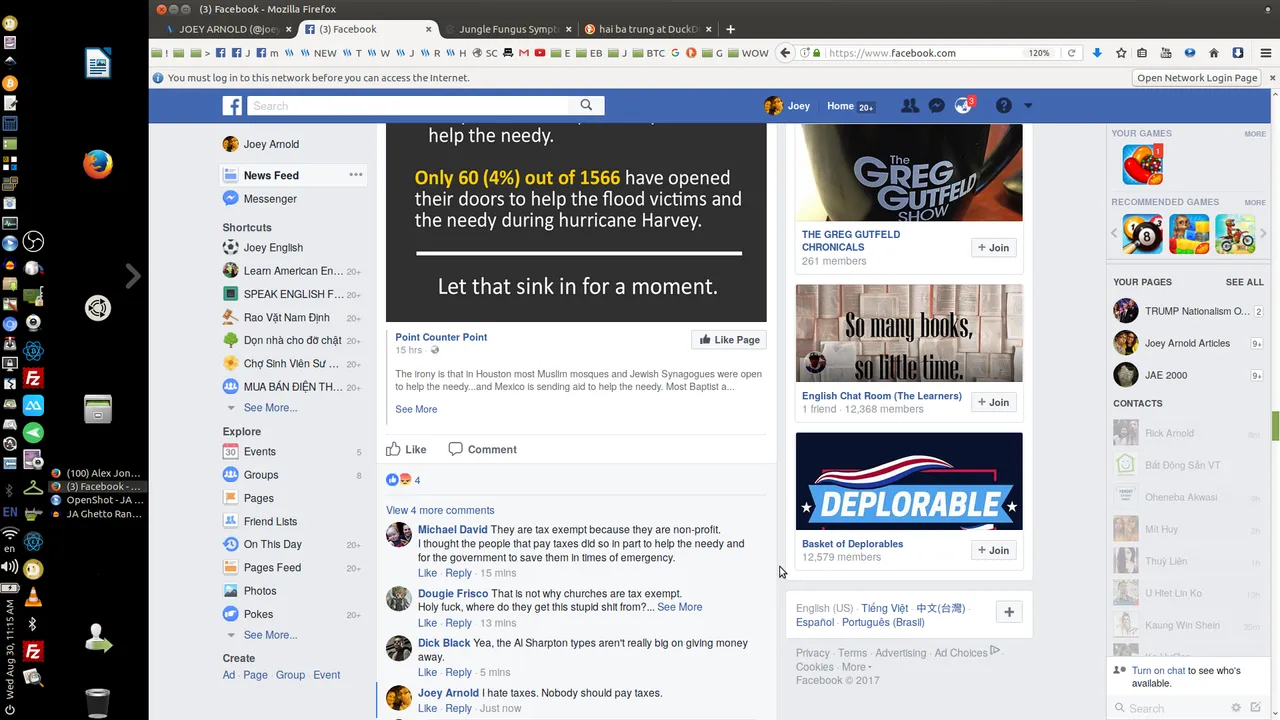Open the Messenger icon in header
Screen dimensions: 1280x720
(937, 106)
